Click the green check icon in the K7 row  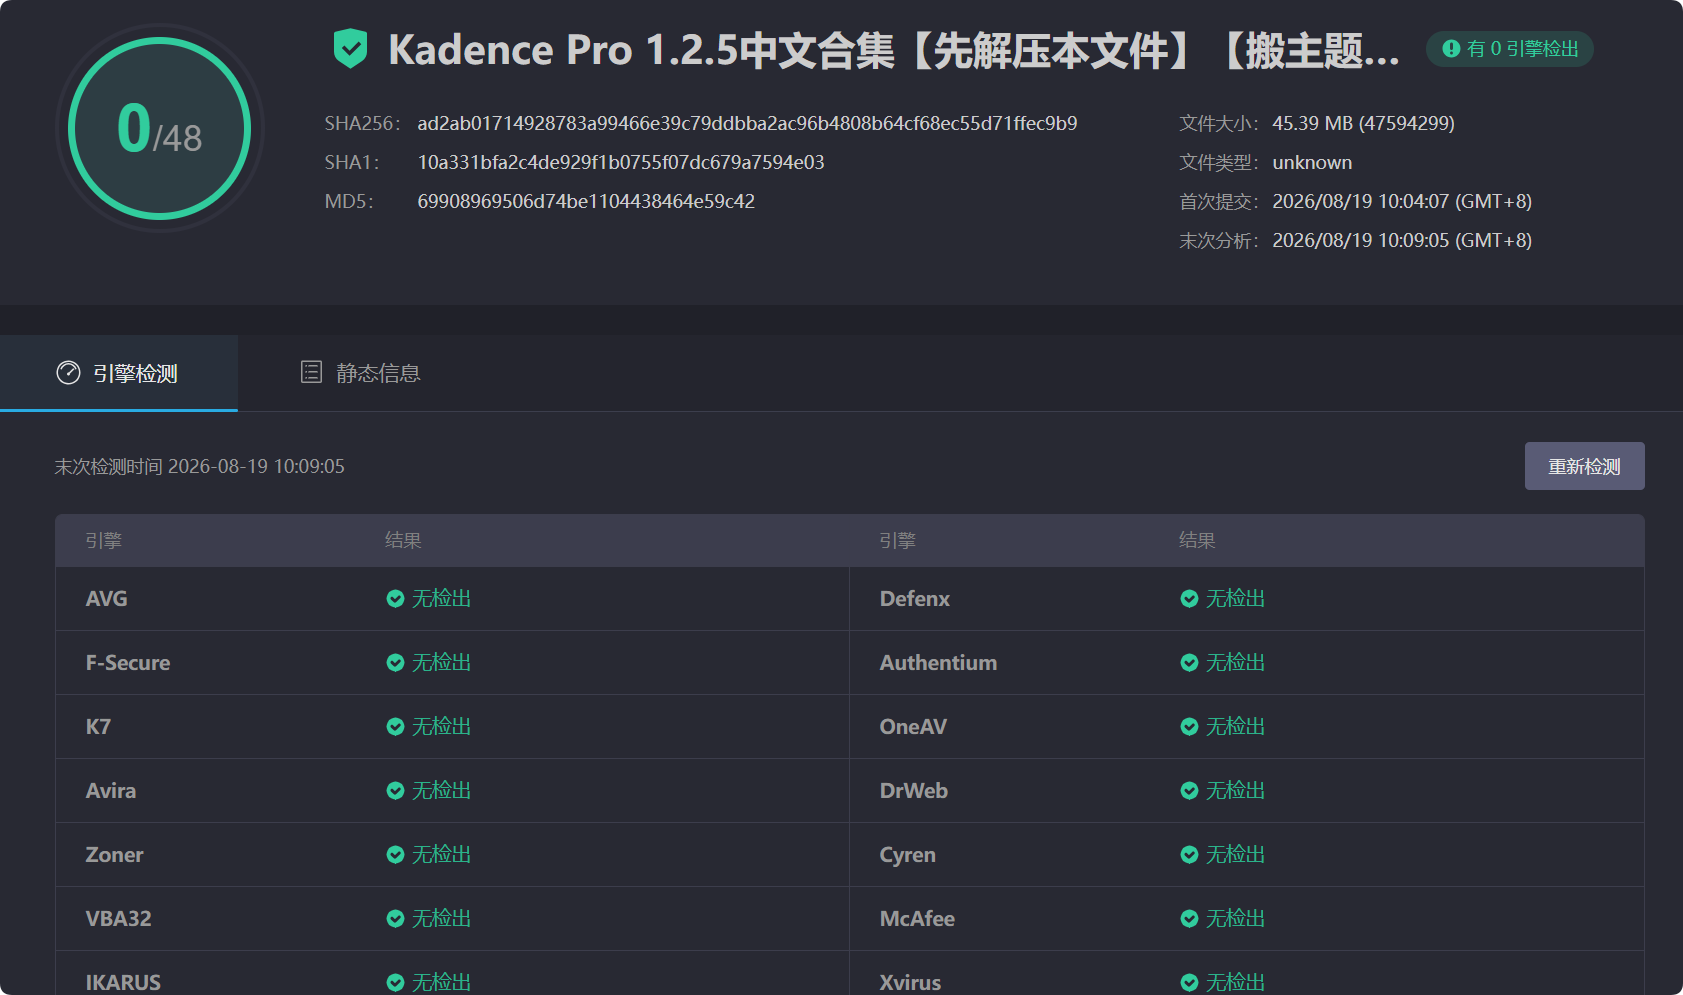(x=395, y=727)
